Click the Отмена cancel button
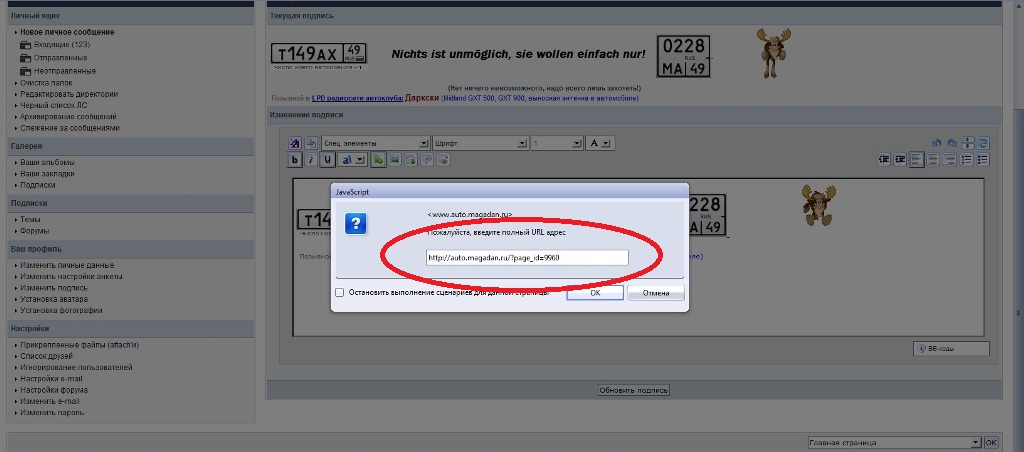This screenshot has height=452, width=1024. point(655,293)
